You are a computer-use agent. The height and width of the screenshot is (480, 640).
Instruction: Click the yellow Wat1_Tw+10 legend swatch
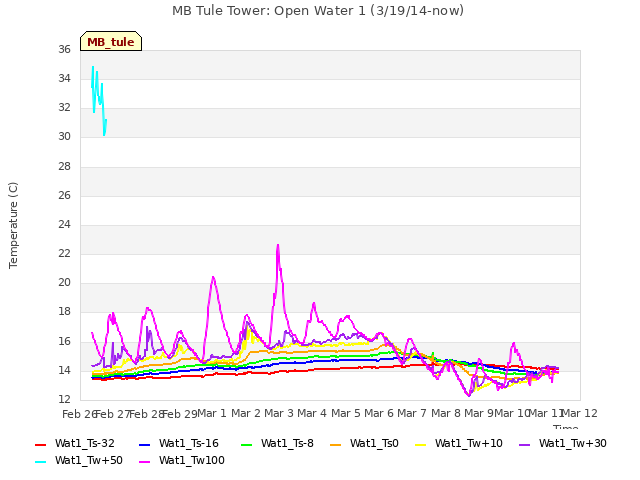[x=420, y=444]
